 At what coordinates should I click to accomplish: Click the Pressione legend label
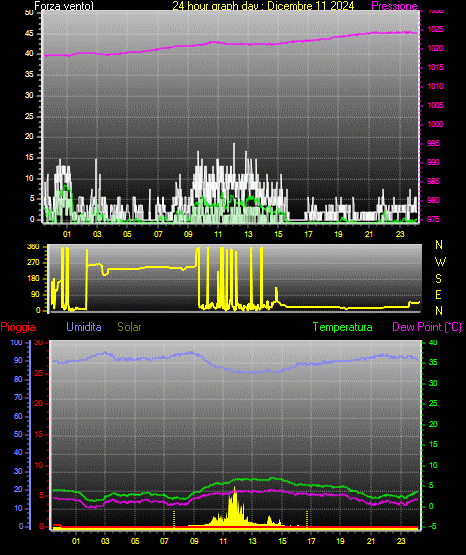(x=394, y=6)
